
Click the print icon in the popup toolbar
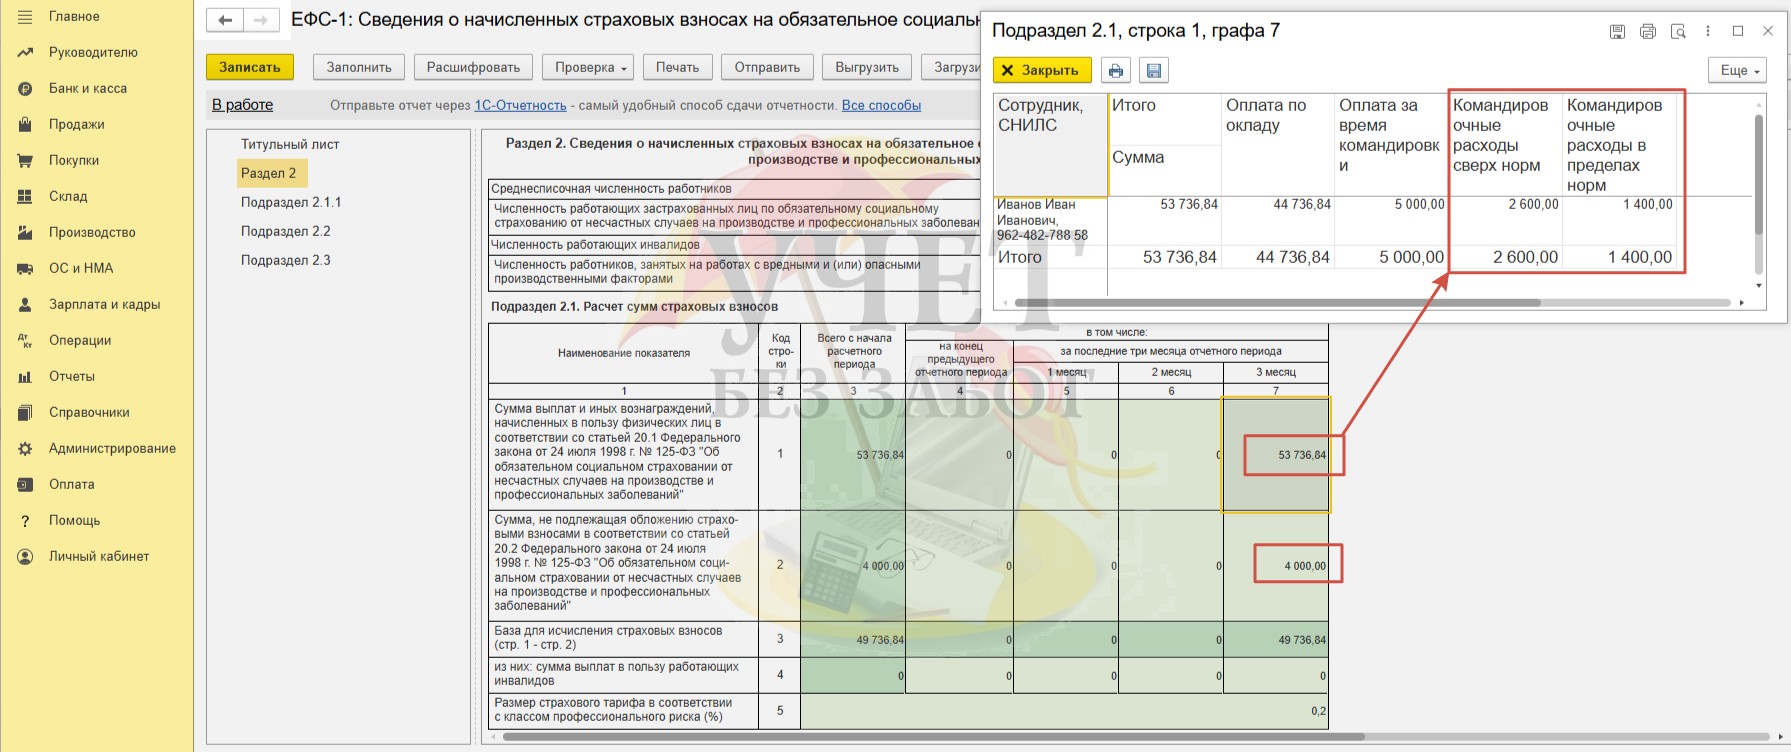[1116, 70]
